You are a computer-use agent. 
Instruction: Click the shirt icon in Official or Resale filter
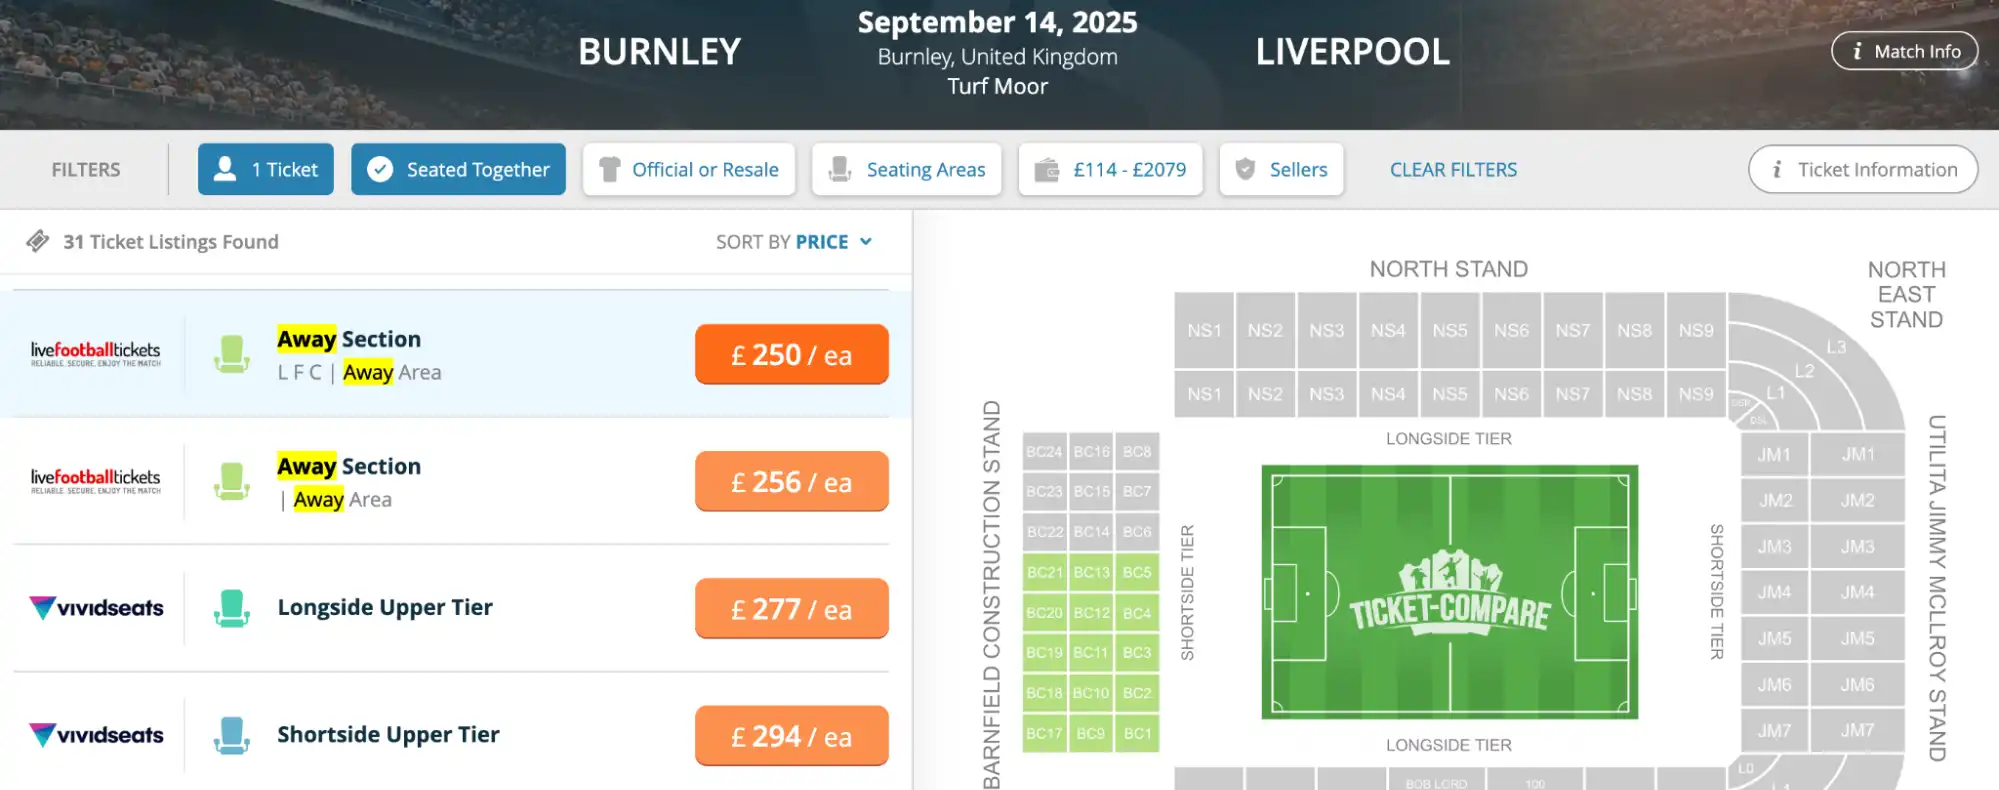pos(611,169)
